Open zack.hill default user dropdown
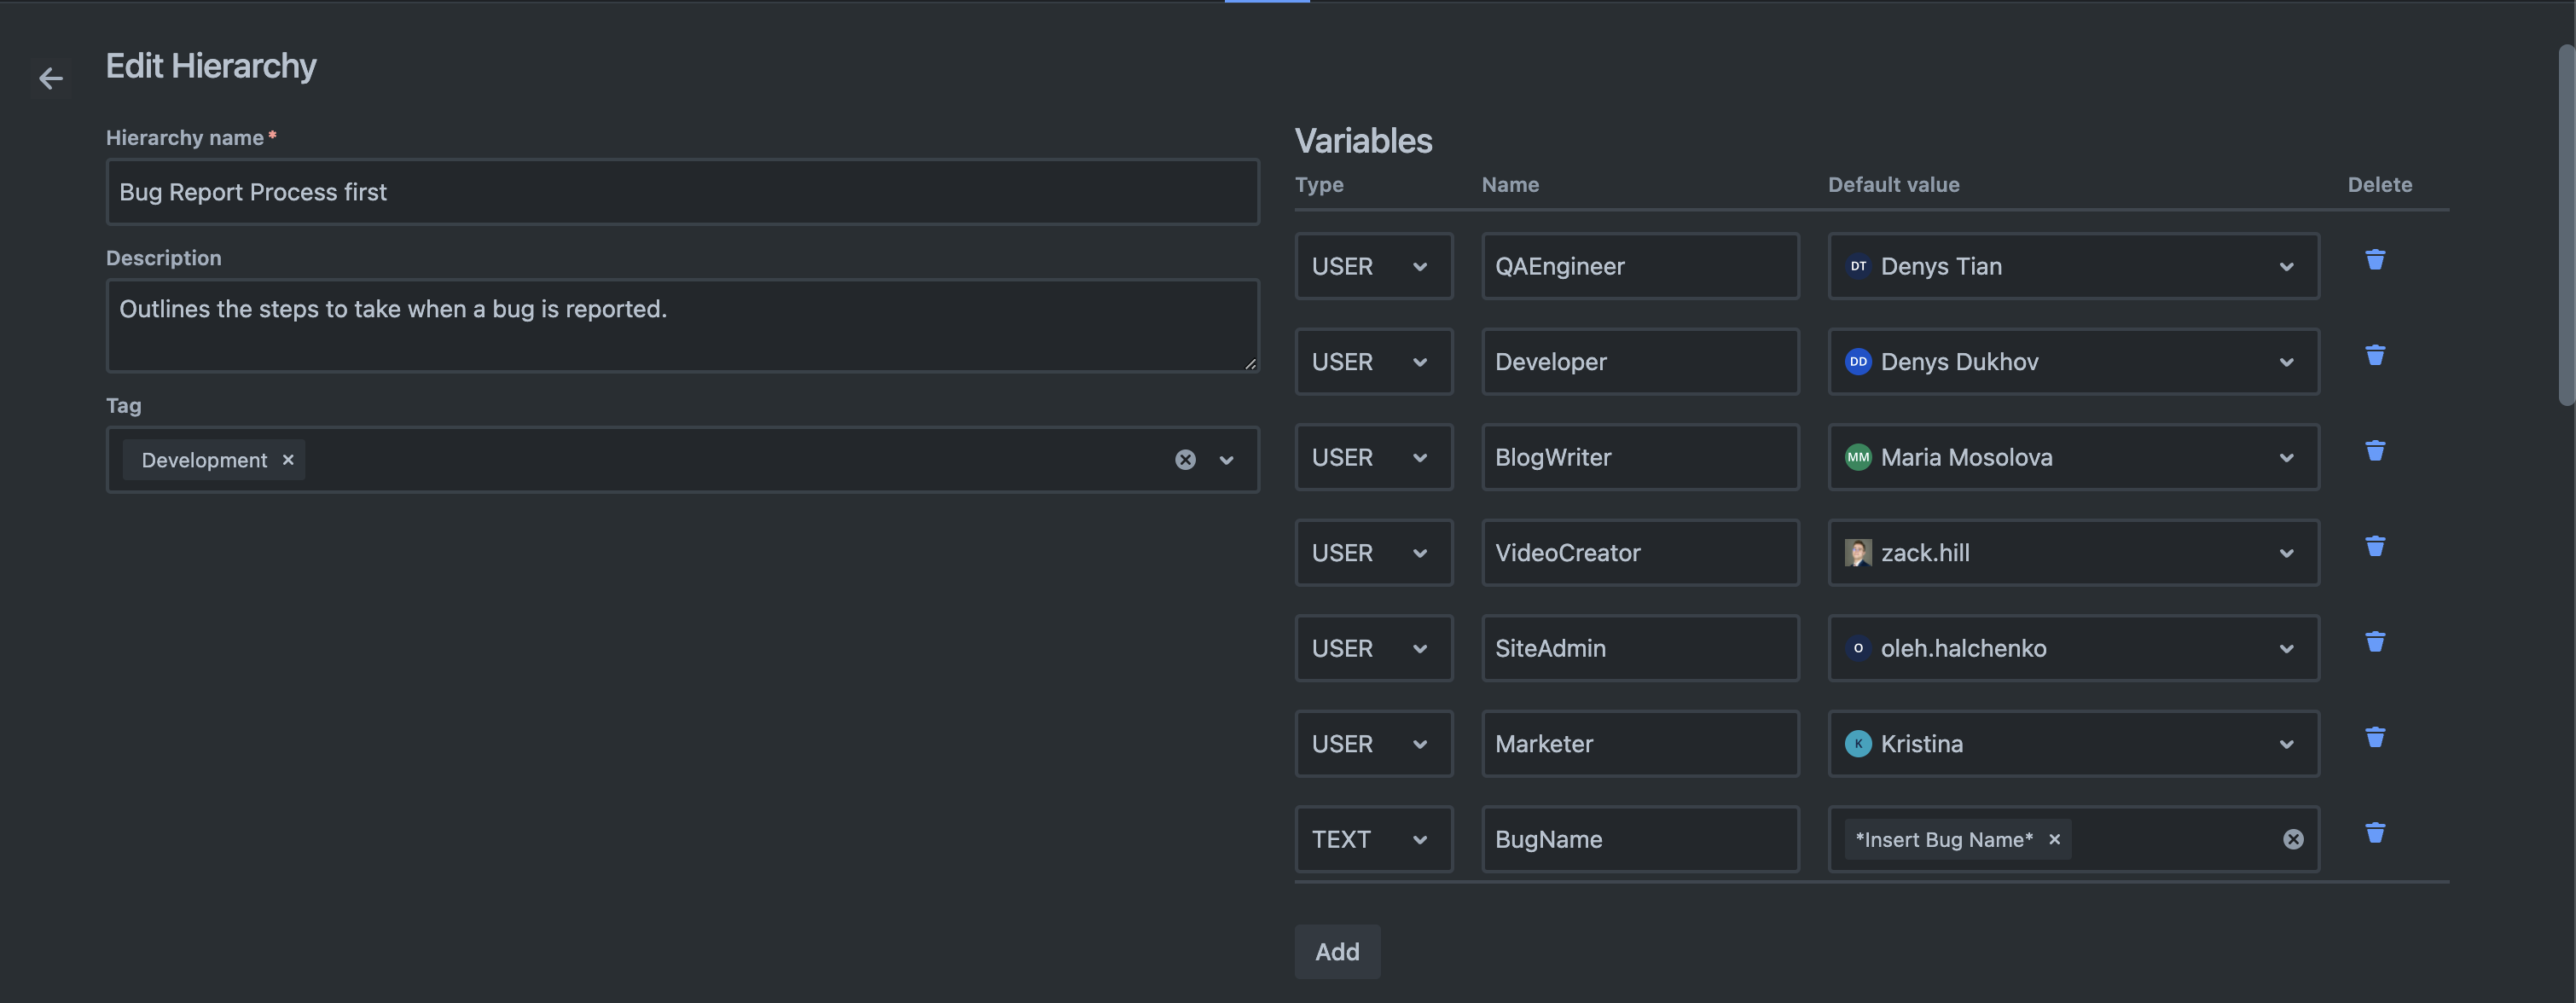The height and width of the screenshot is (1003, 2576). (x=2286, y=553)
